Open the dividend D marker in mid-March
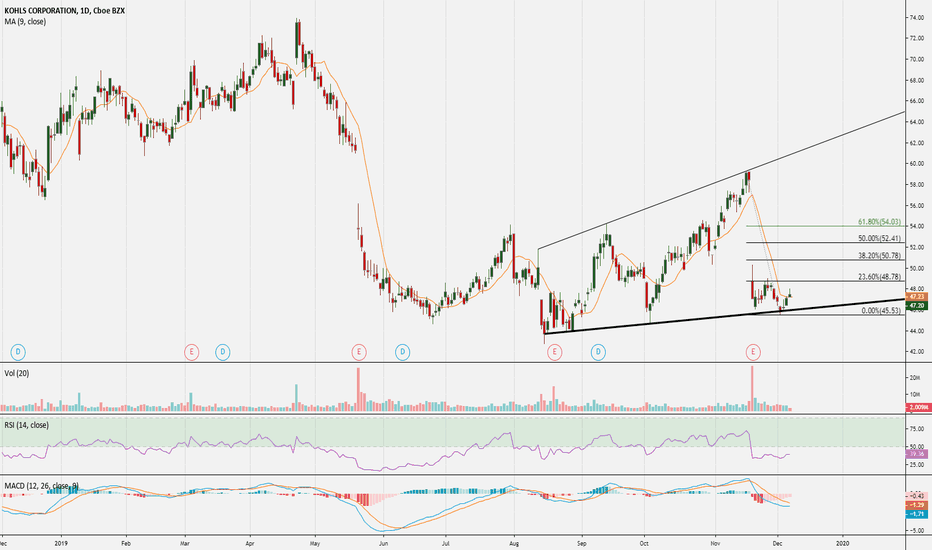The image size is (932, 550). [222, 352]
